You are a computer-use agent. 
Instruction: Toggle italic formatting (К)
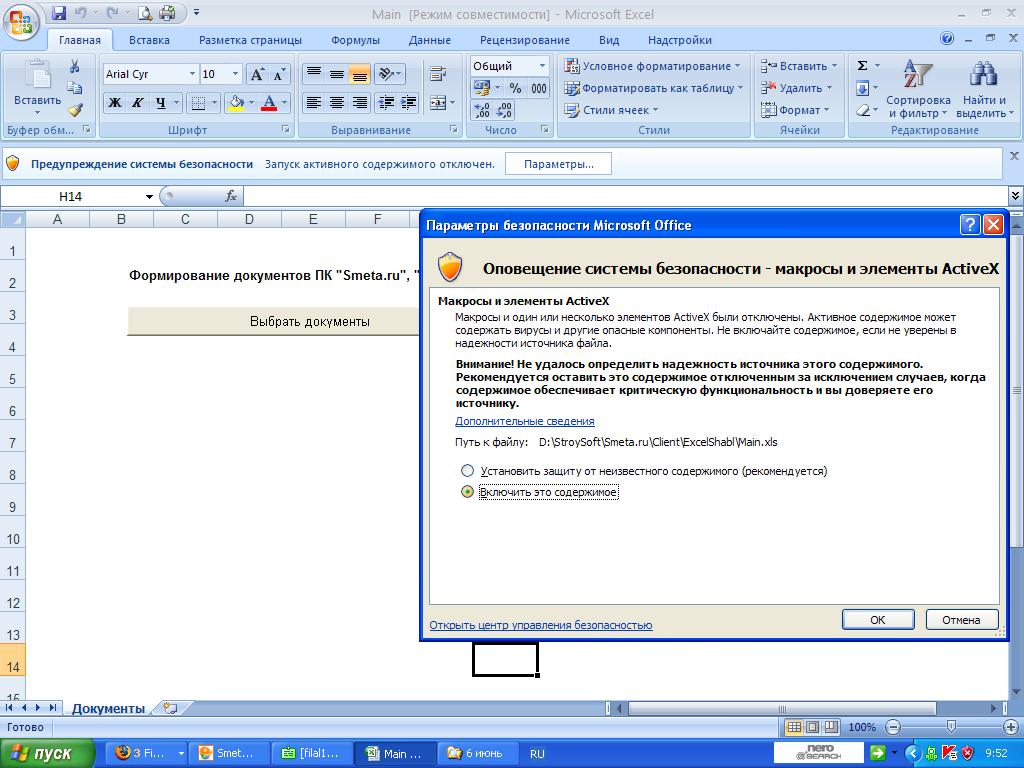tap(138, 103)
